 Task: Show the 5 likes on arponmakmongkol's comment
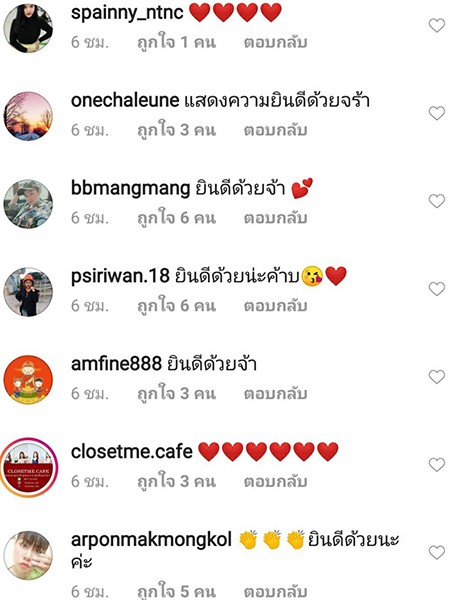[x=176, y=592]
